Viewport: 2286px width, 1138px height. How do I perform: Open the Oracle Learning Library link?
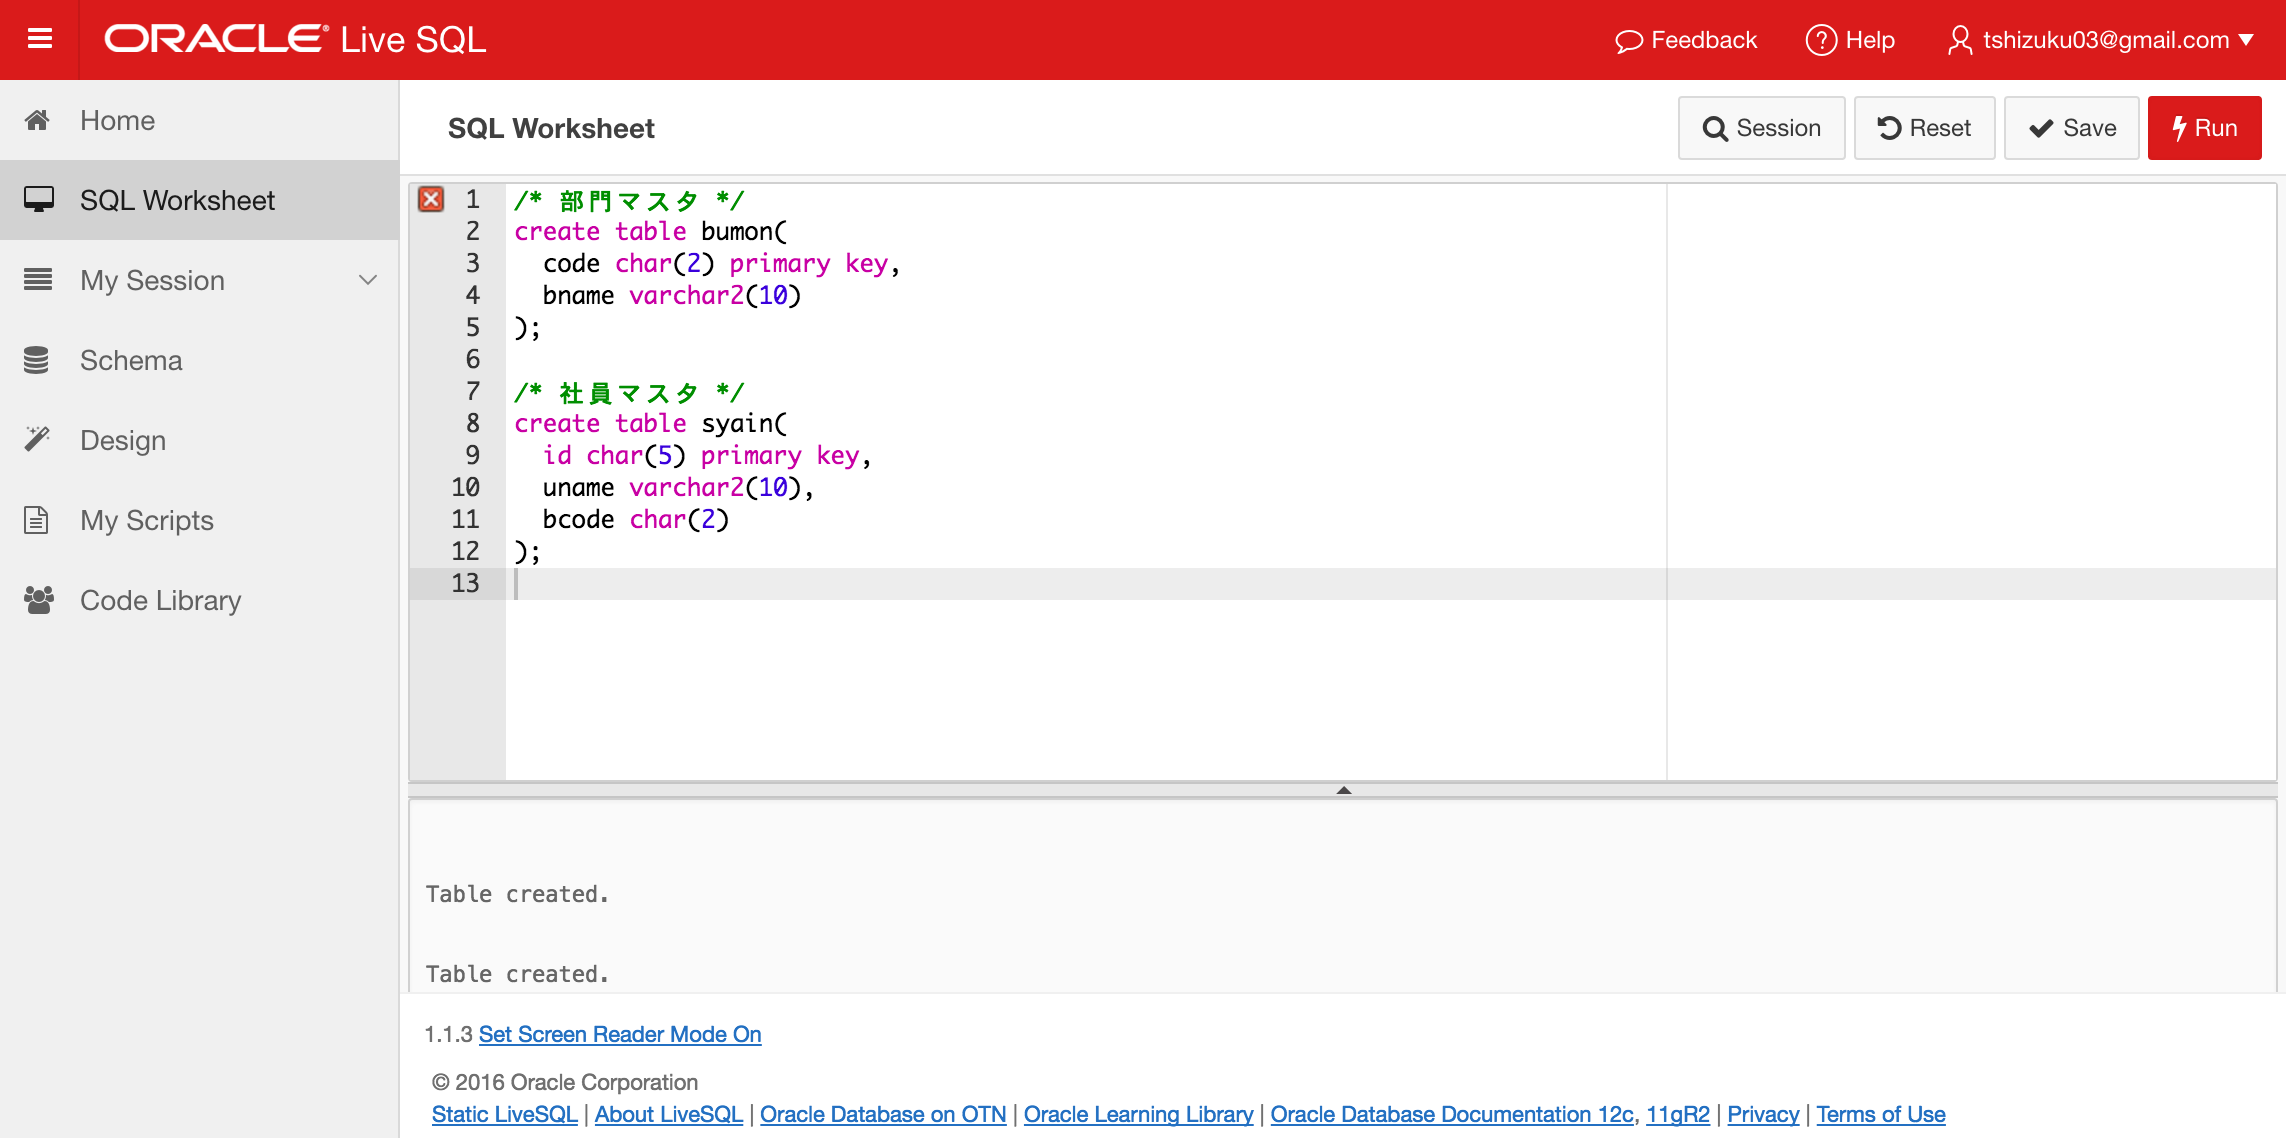(1139, 1113)
